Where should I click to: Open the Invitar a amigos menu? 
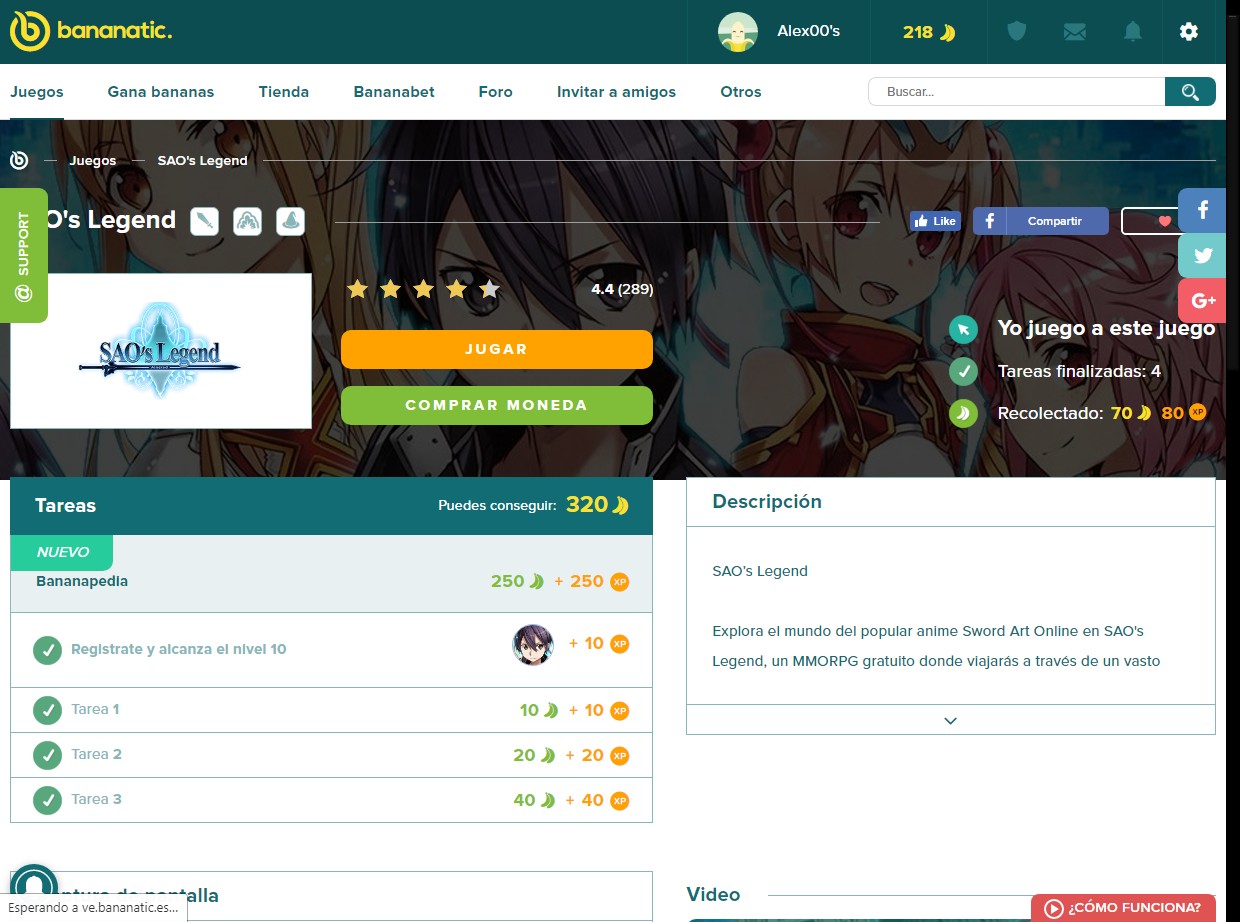[x=616, y=92]
